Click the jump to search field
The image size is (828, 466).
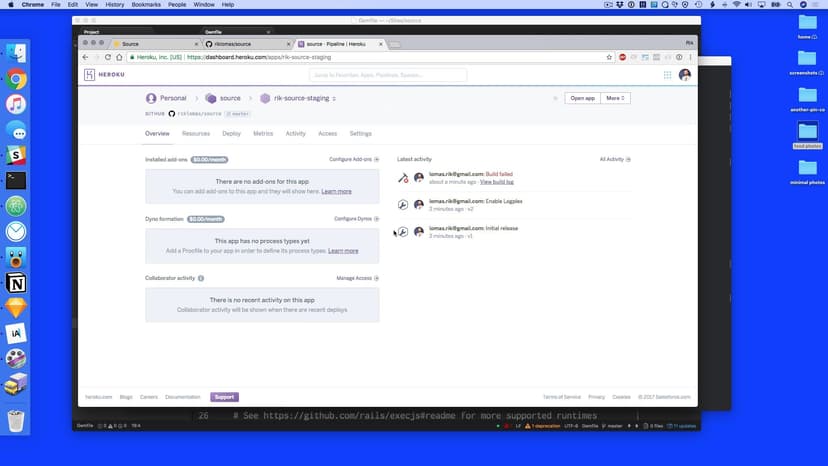390,75
